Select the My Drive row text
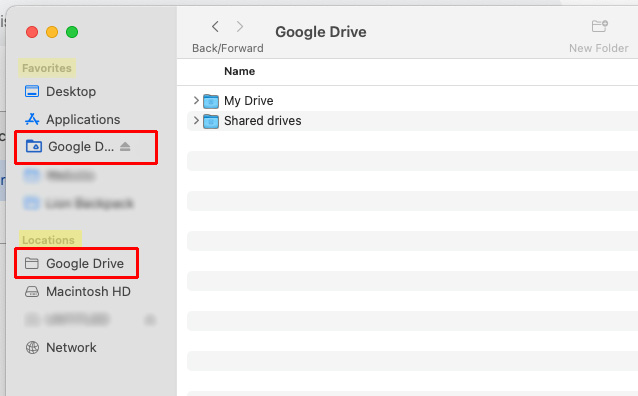 pyautogui.click(x=249, y=101)
